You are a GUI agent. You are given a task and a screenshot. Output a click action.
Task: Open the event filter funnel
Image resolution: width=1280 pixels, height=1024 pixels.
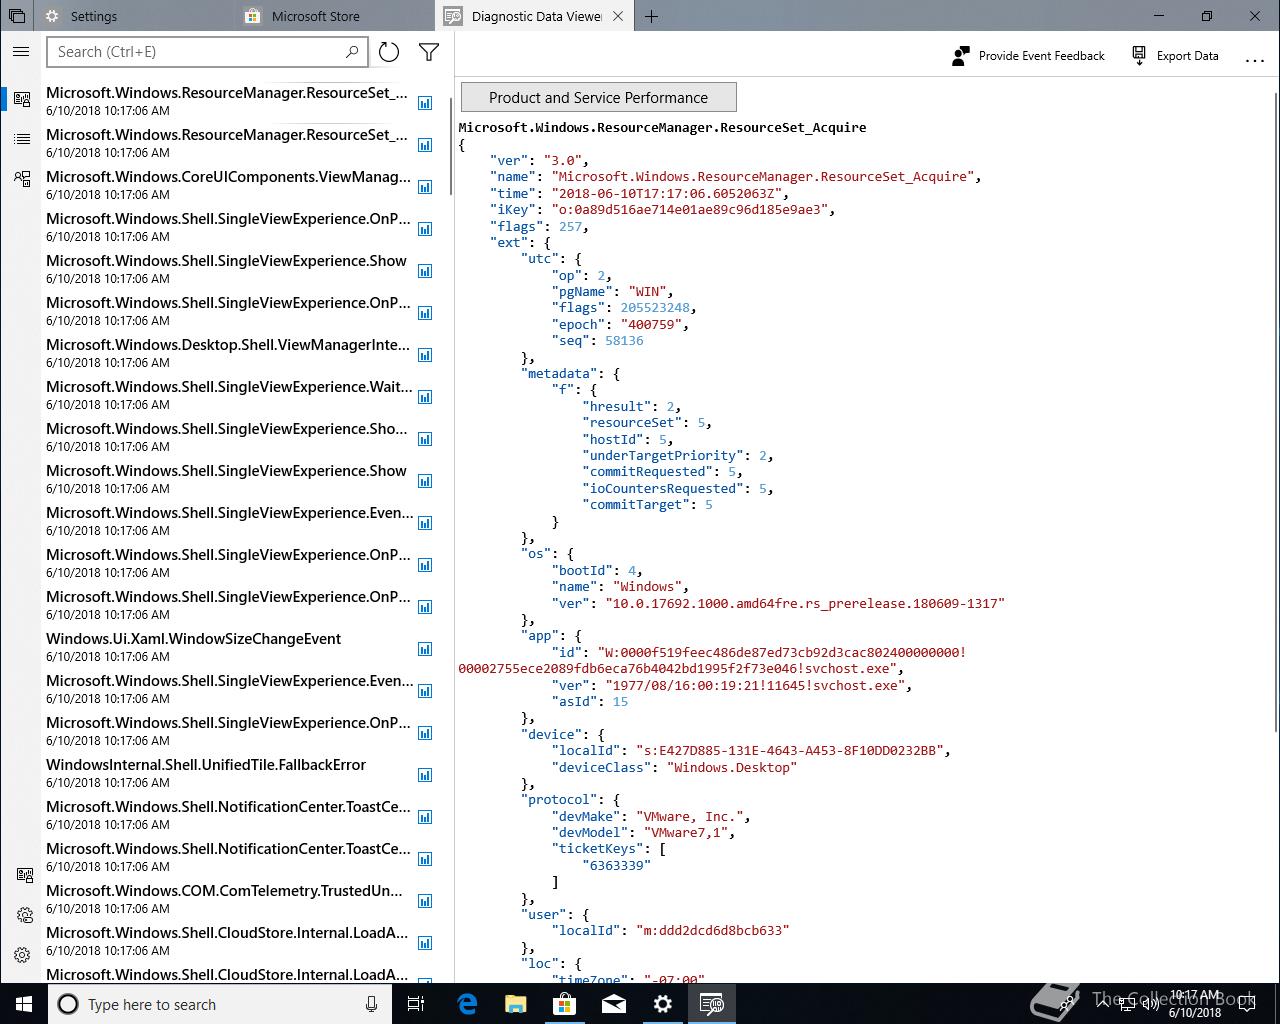[x=429, y=53]
